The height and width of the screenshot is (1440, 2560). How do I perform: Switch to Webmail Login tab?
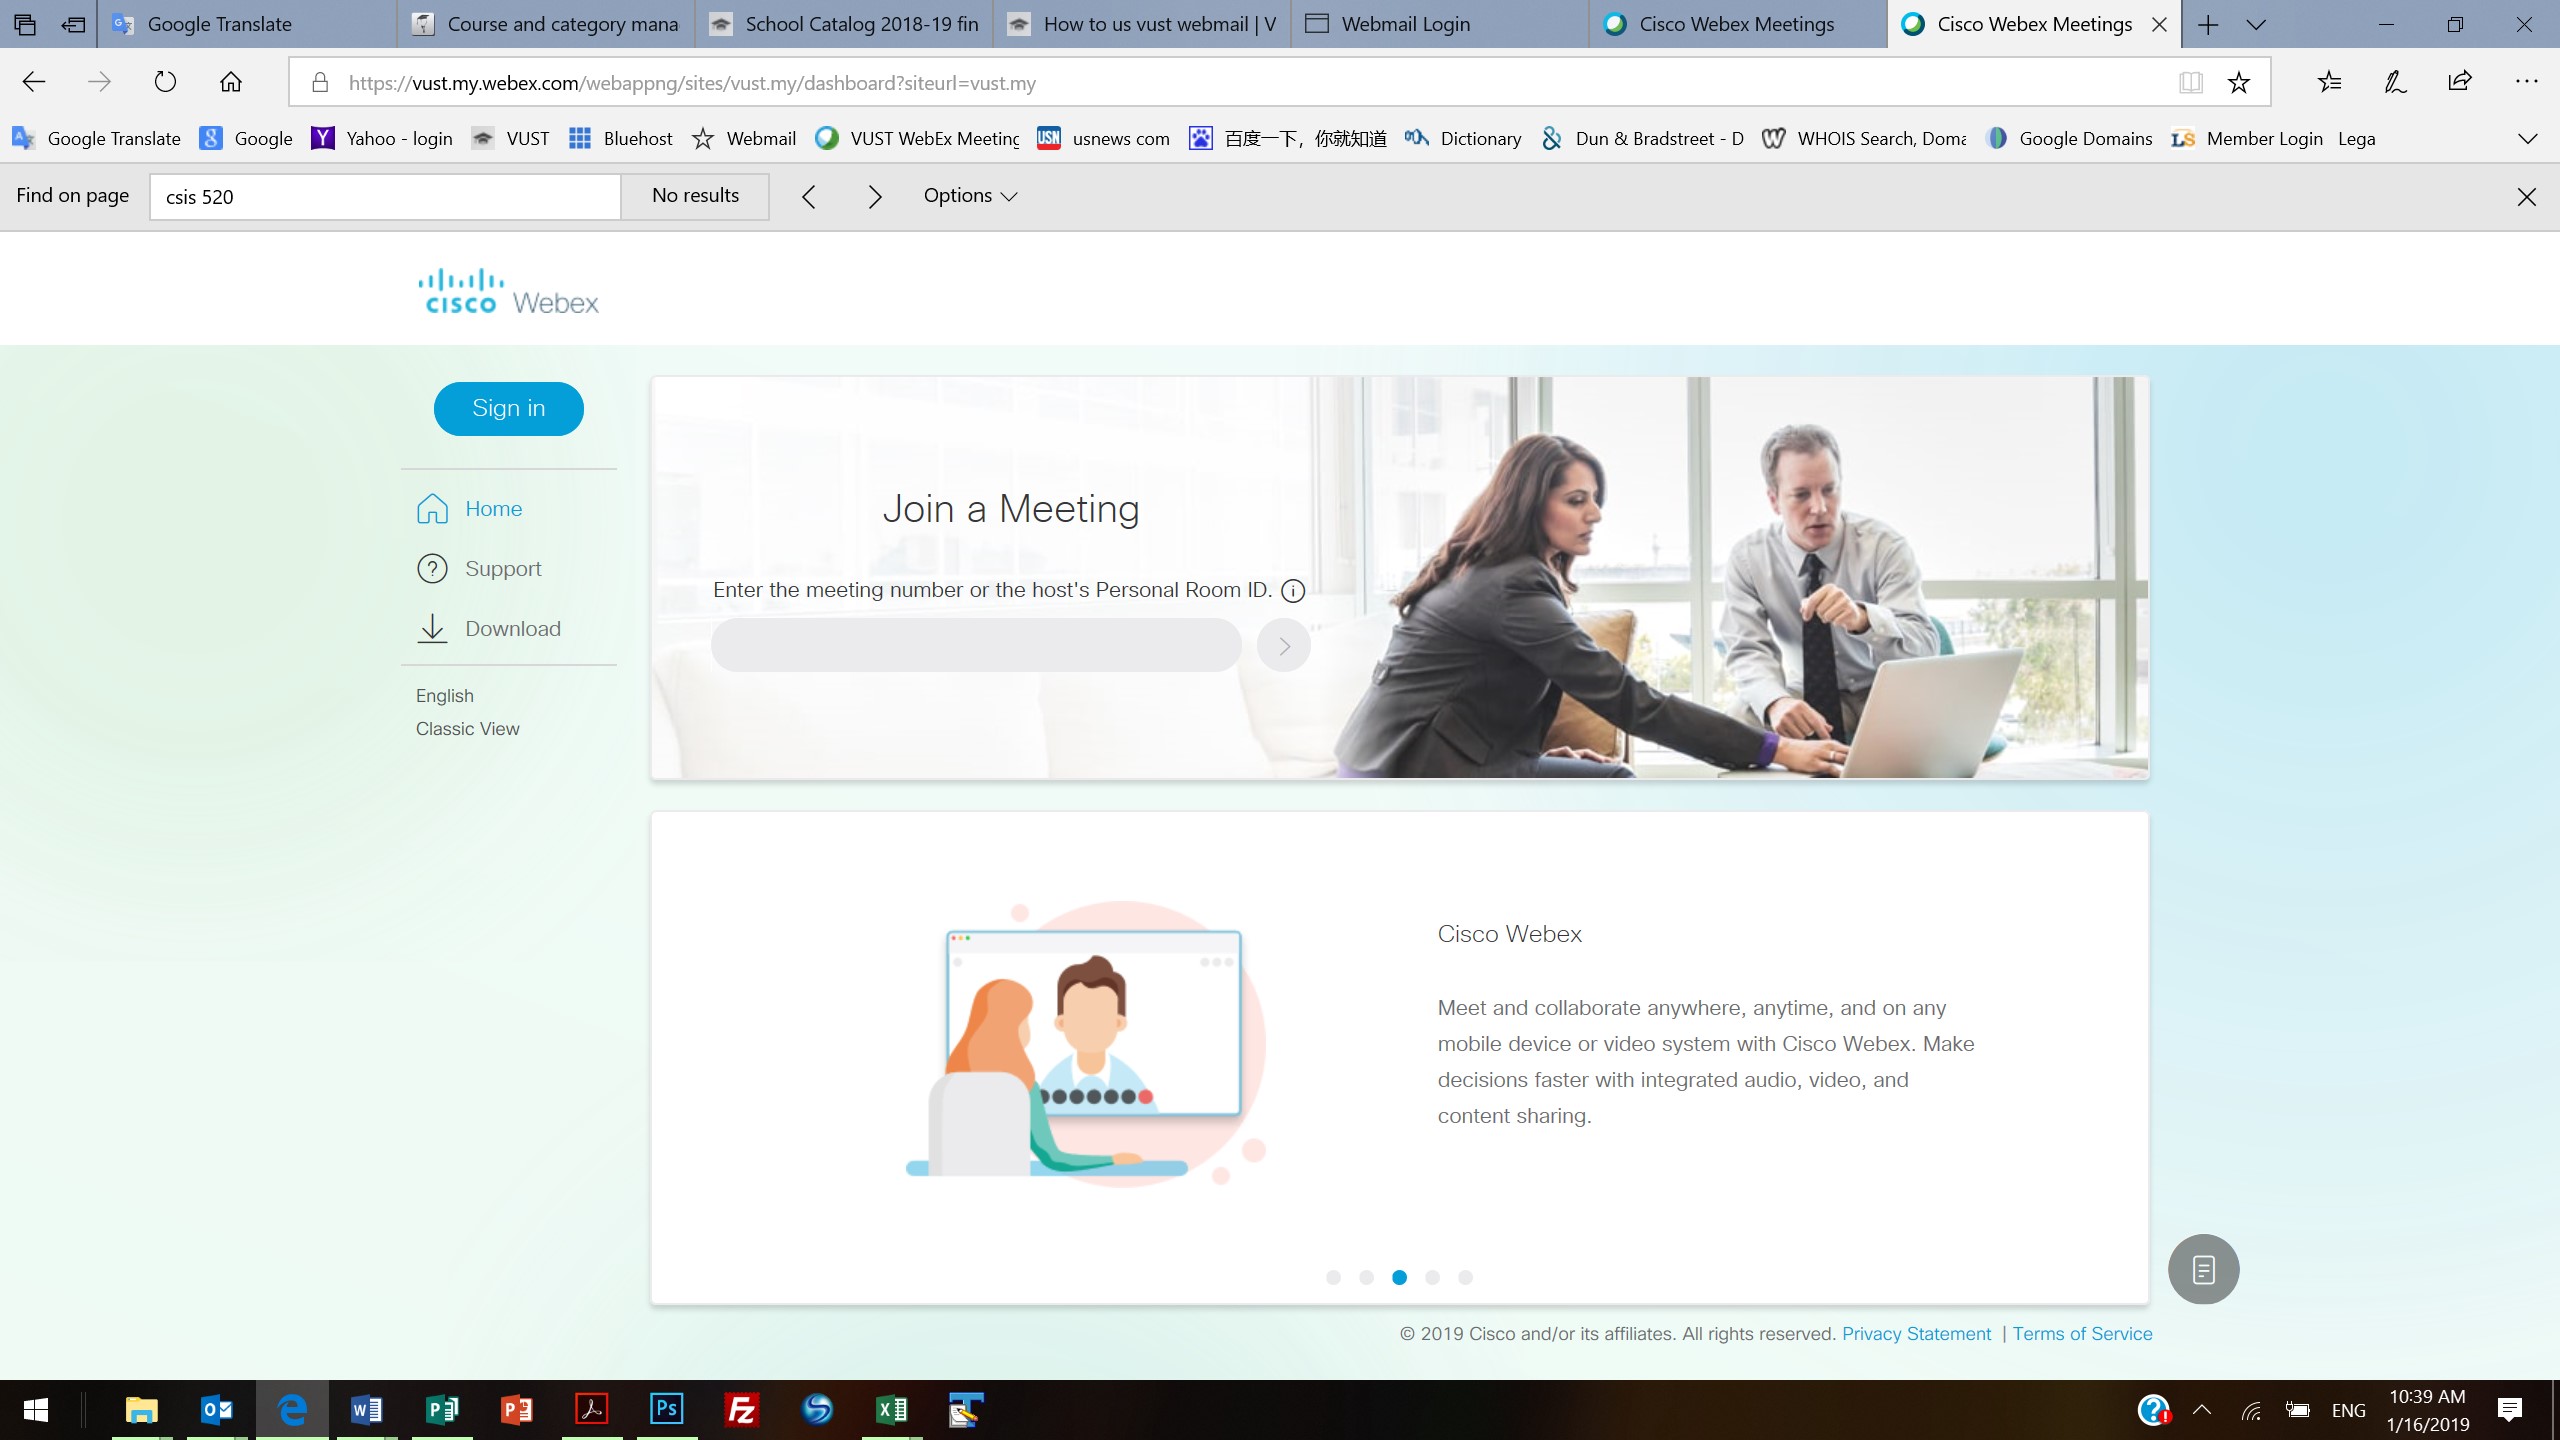pos(1440,24)
